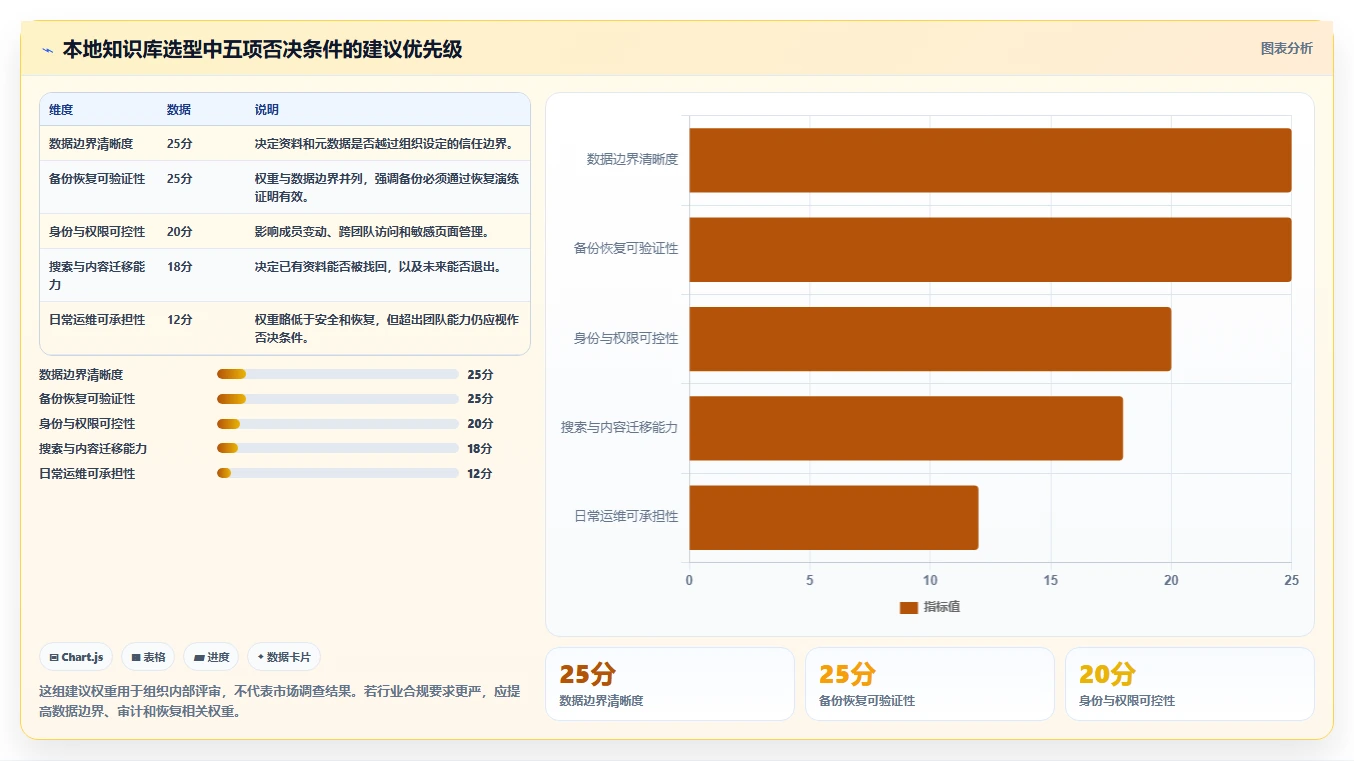Click the 备份恢复可验证性 chart bar
This screenshot has width=1354, height=761.
[990, 249]
